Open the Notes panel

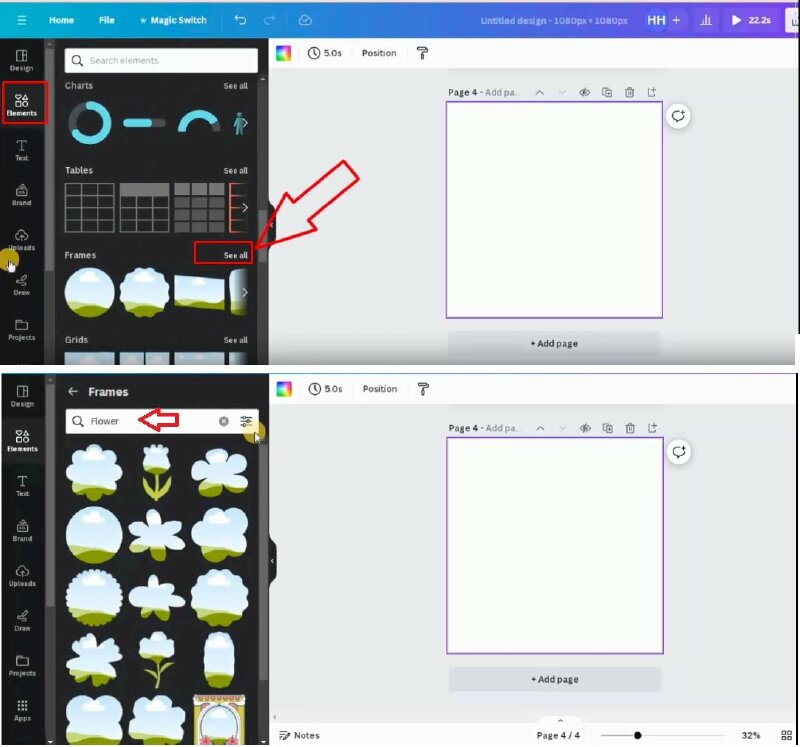[x=300, y=735]
